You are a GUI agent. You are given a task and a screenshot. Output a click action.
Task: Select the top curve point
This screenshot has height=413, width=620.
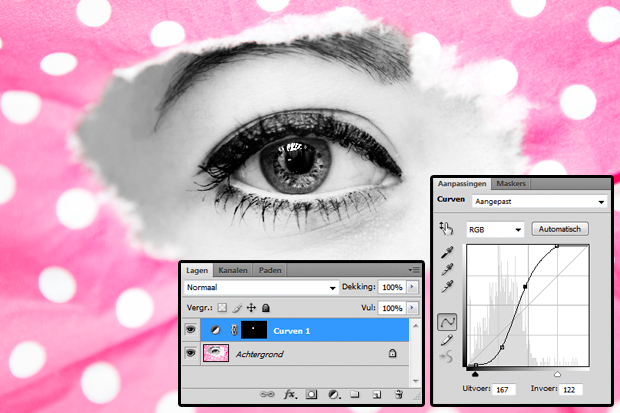(x=557, y=246)
